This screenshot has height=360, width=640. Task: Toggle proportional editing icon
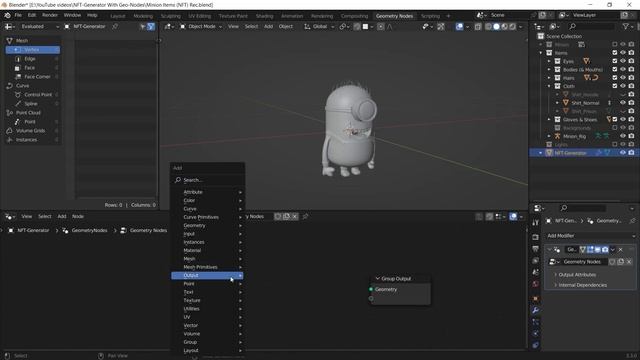(380, 27)
